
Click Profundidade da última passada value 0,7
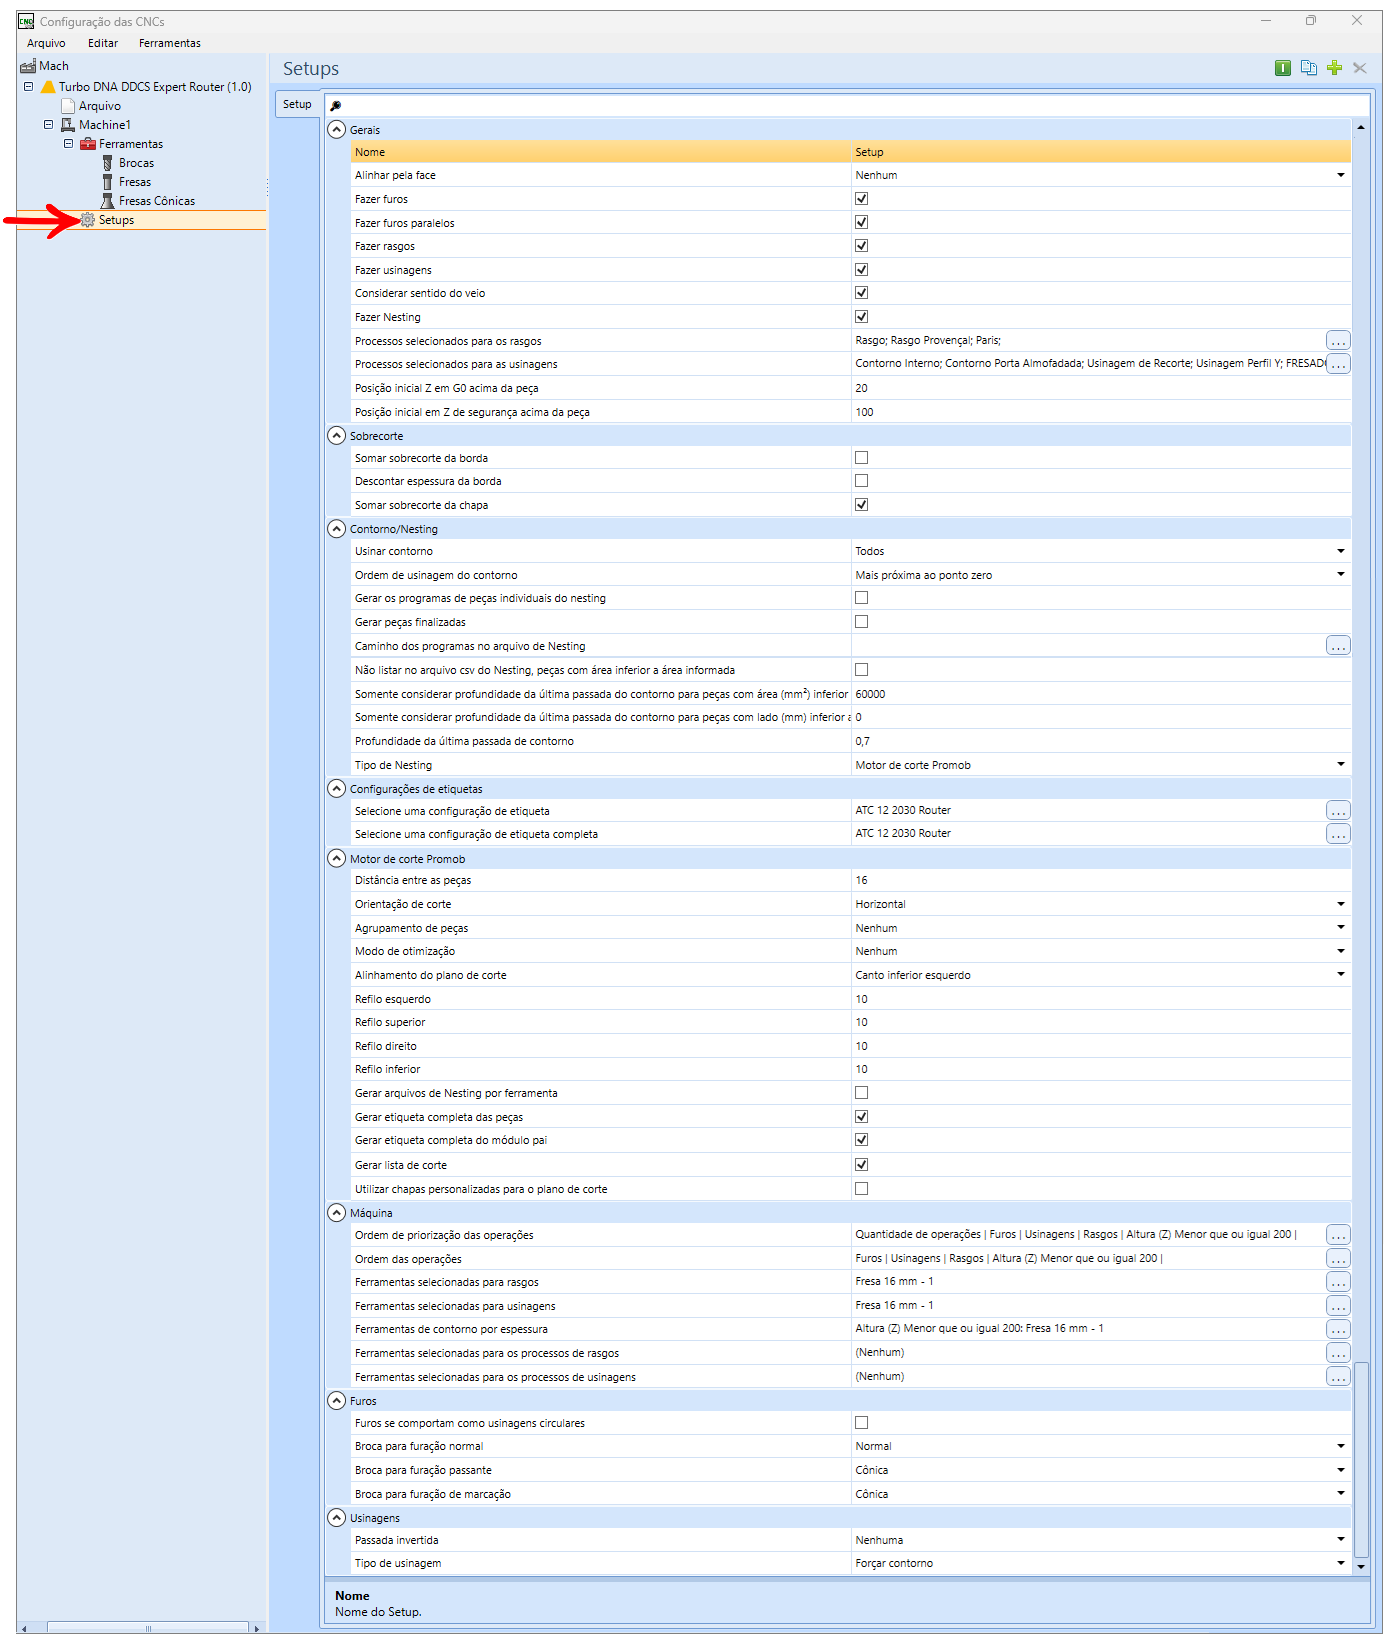point(1101,741)
